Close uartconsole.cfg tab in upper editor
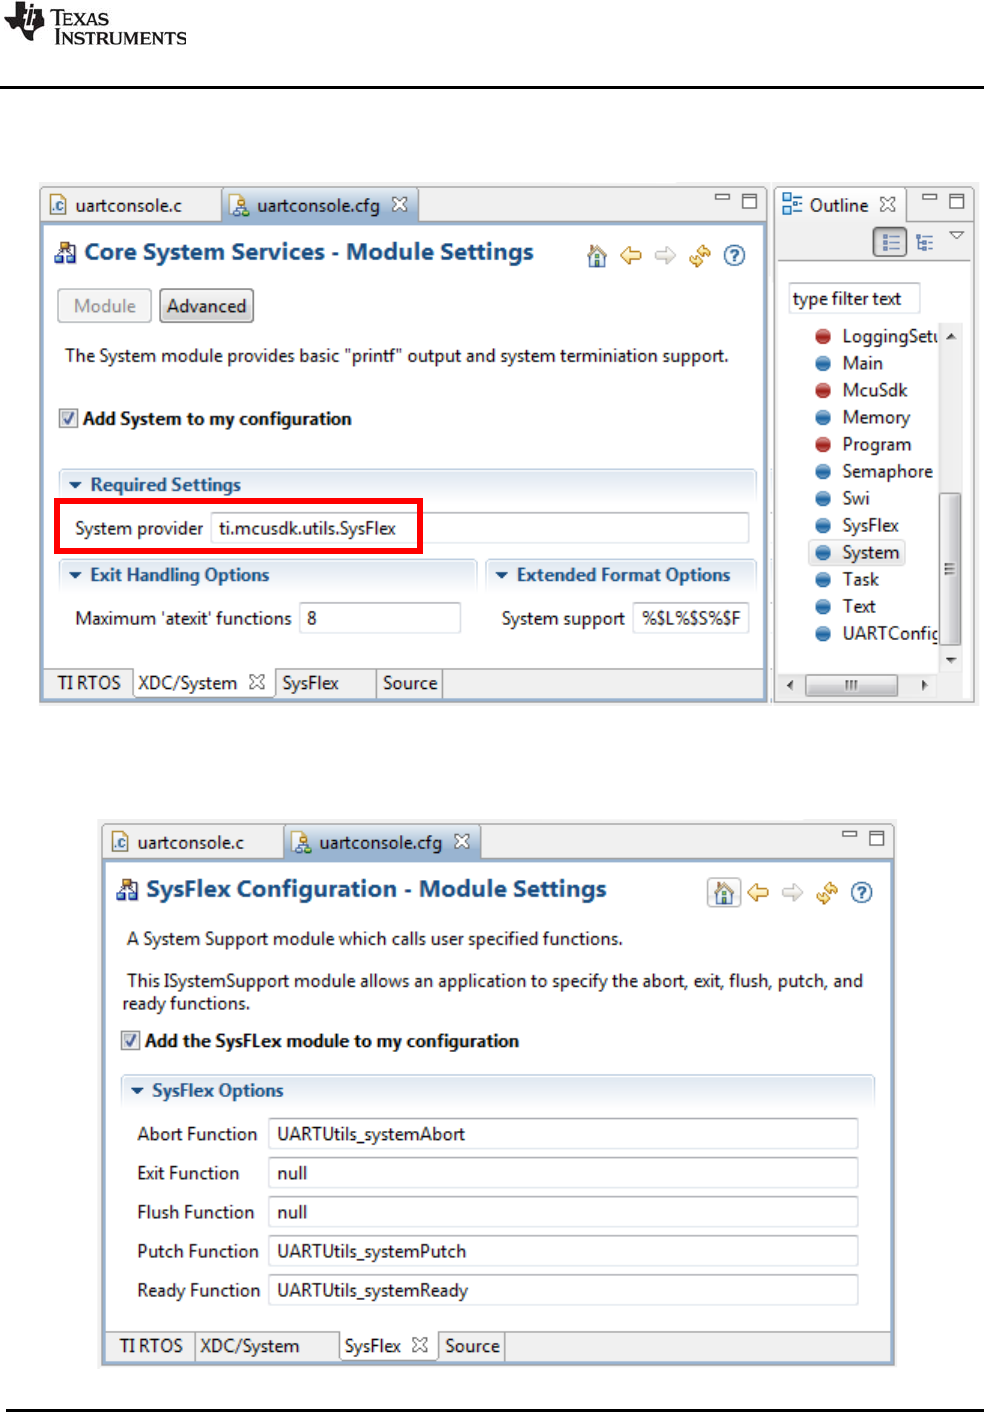This screenshot has height=1423, width=984. (x=400, y=204)
